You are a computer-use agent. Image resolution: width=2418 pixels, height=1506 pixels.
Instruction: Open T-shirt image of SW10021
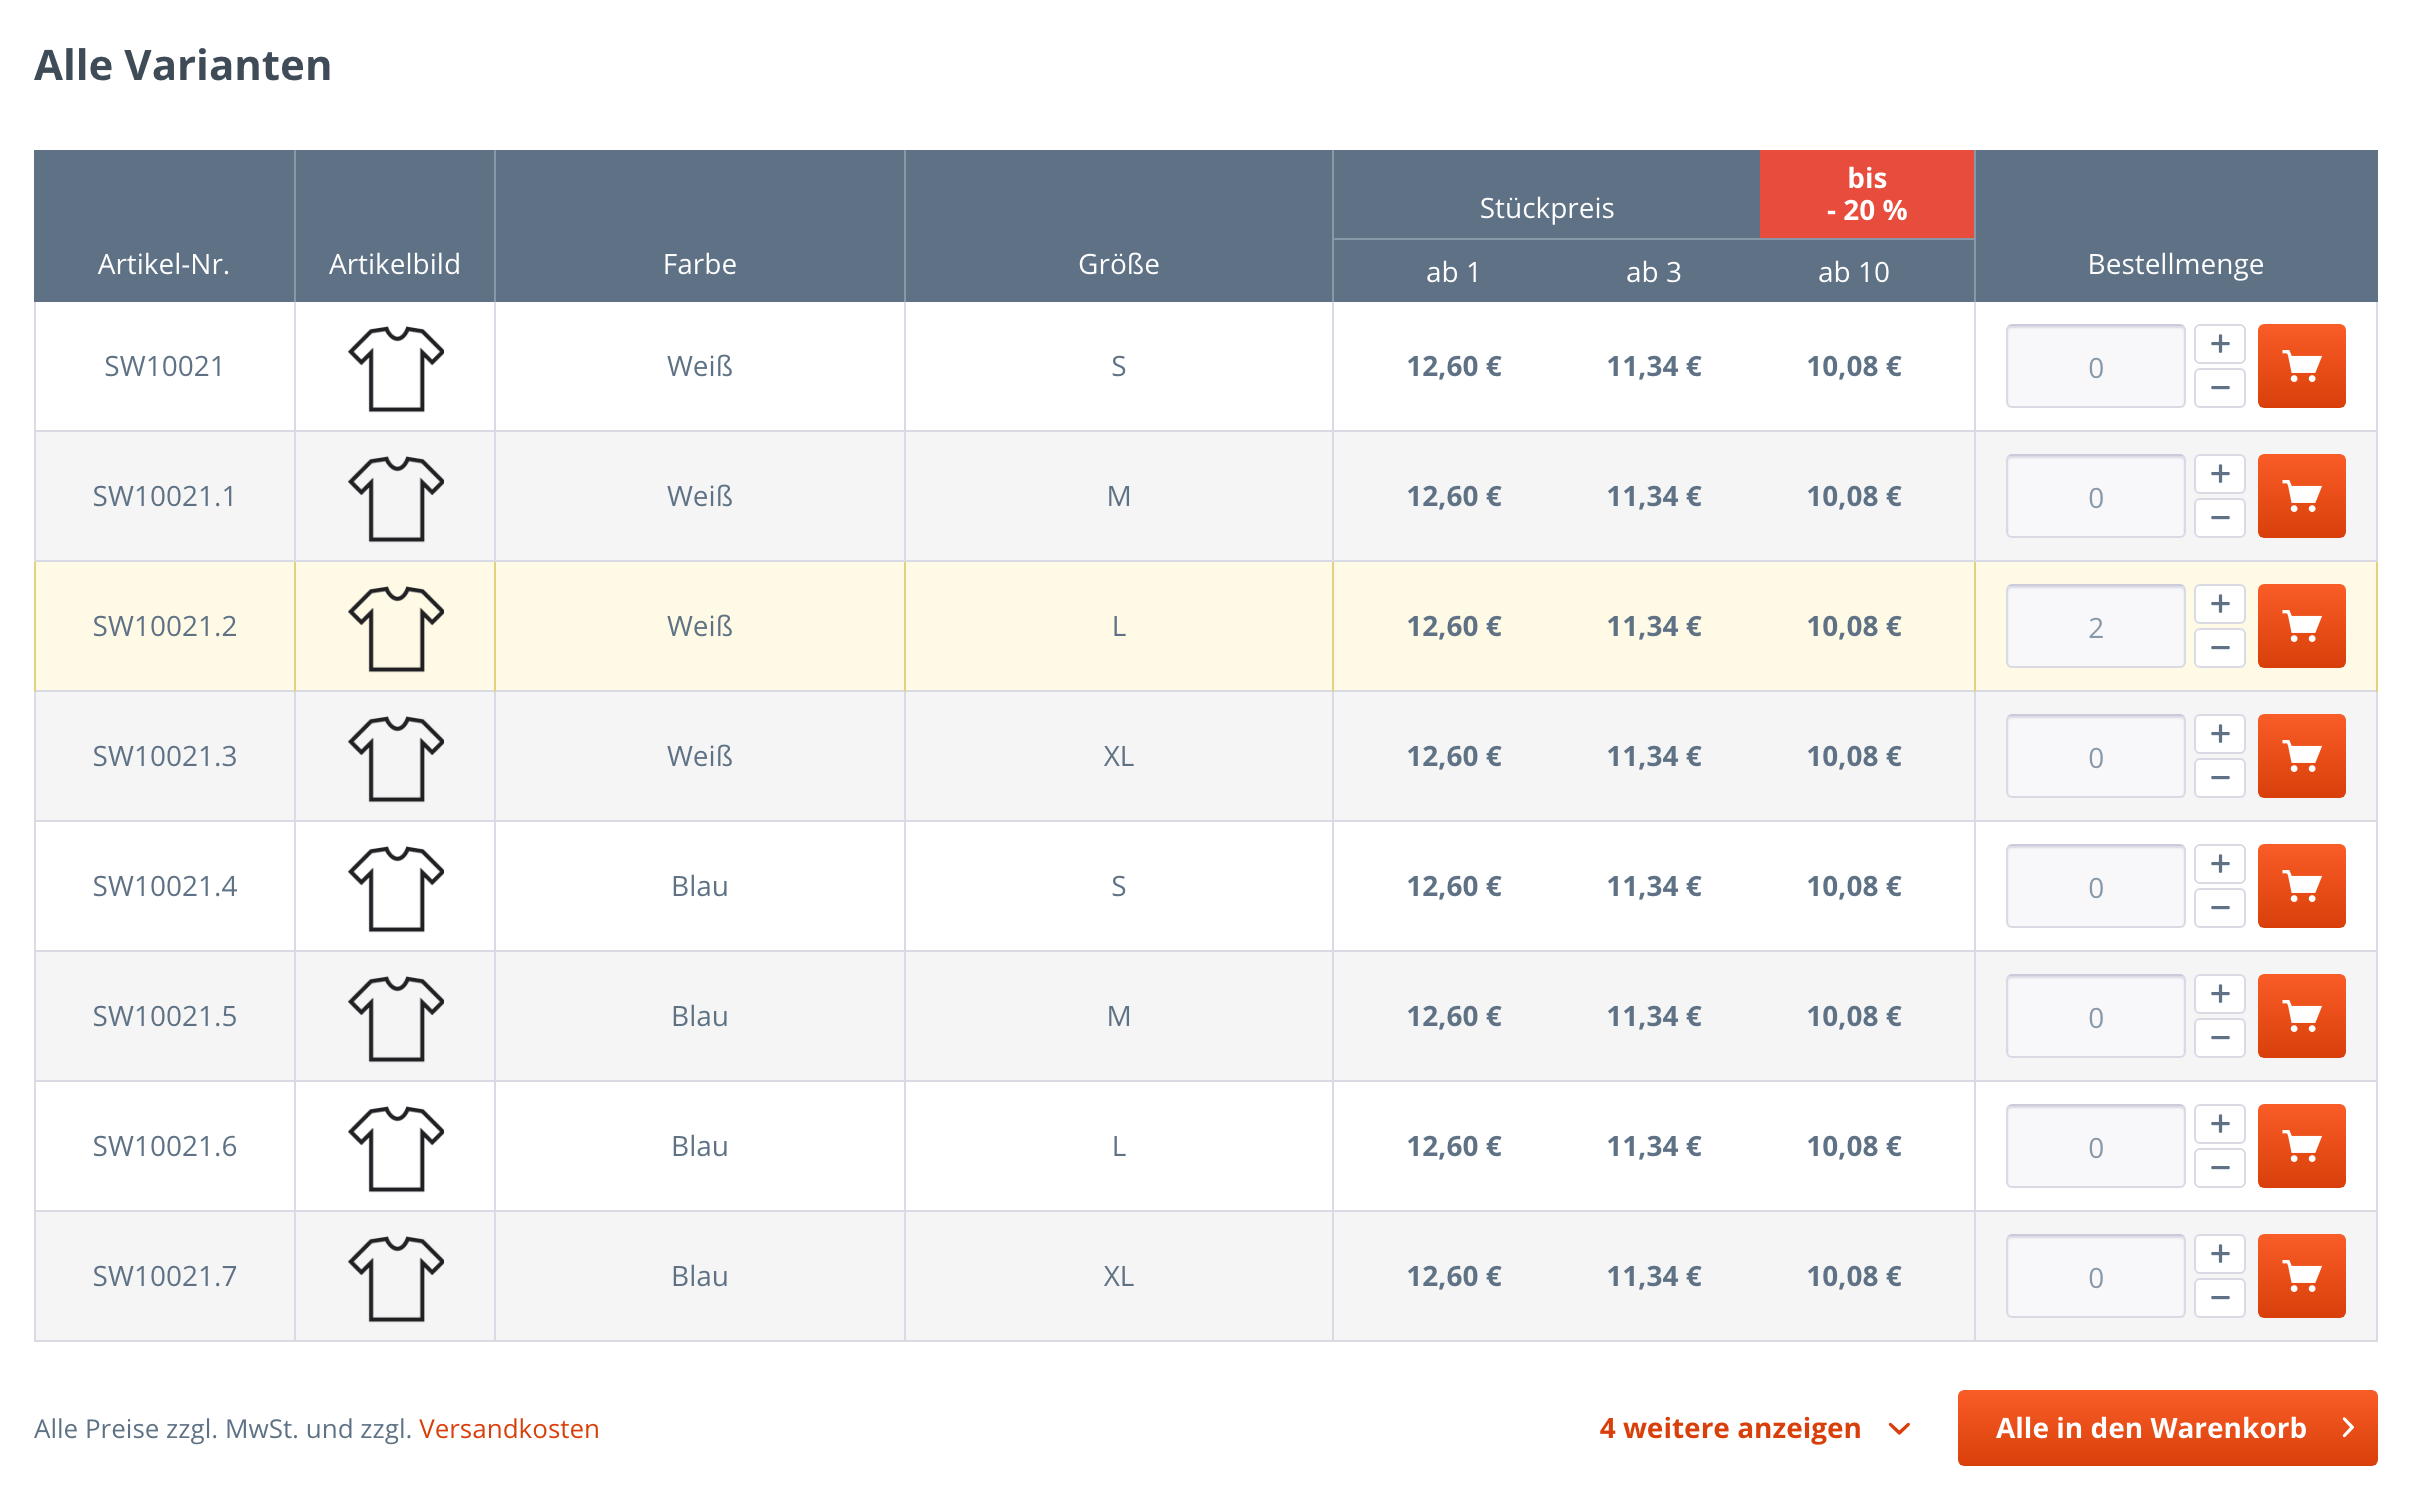click(x=396, y=368)
